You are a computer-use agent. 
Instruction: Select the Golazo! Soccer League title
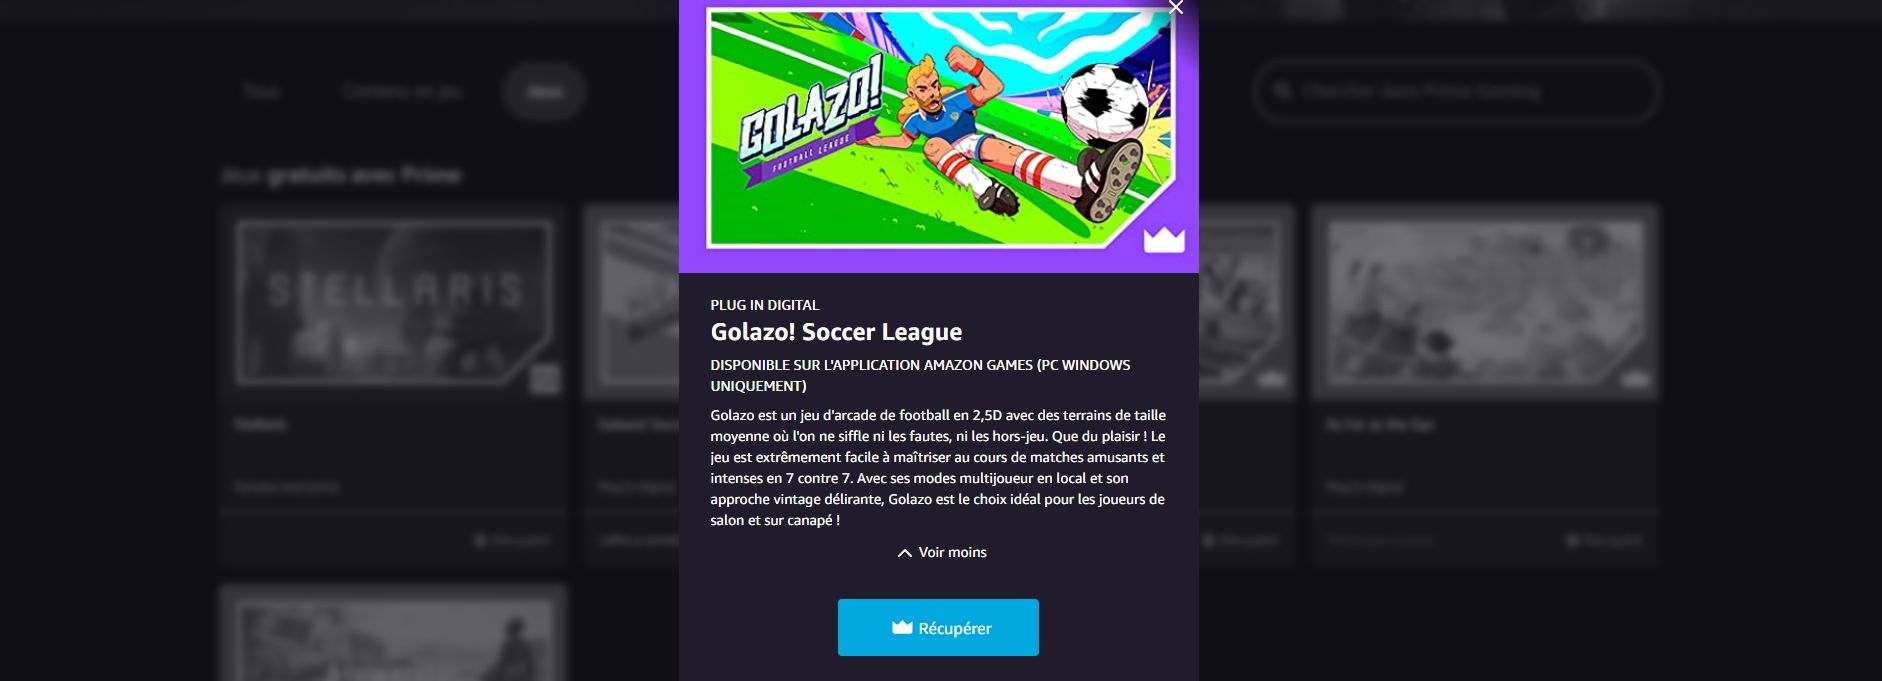pos(836,332)
